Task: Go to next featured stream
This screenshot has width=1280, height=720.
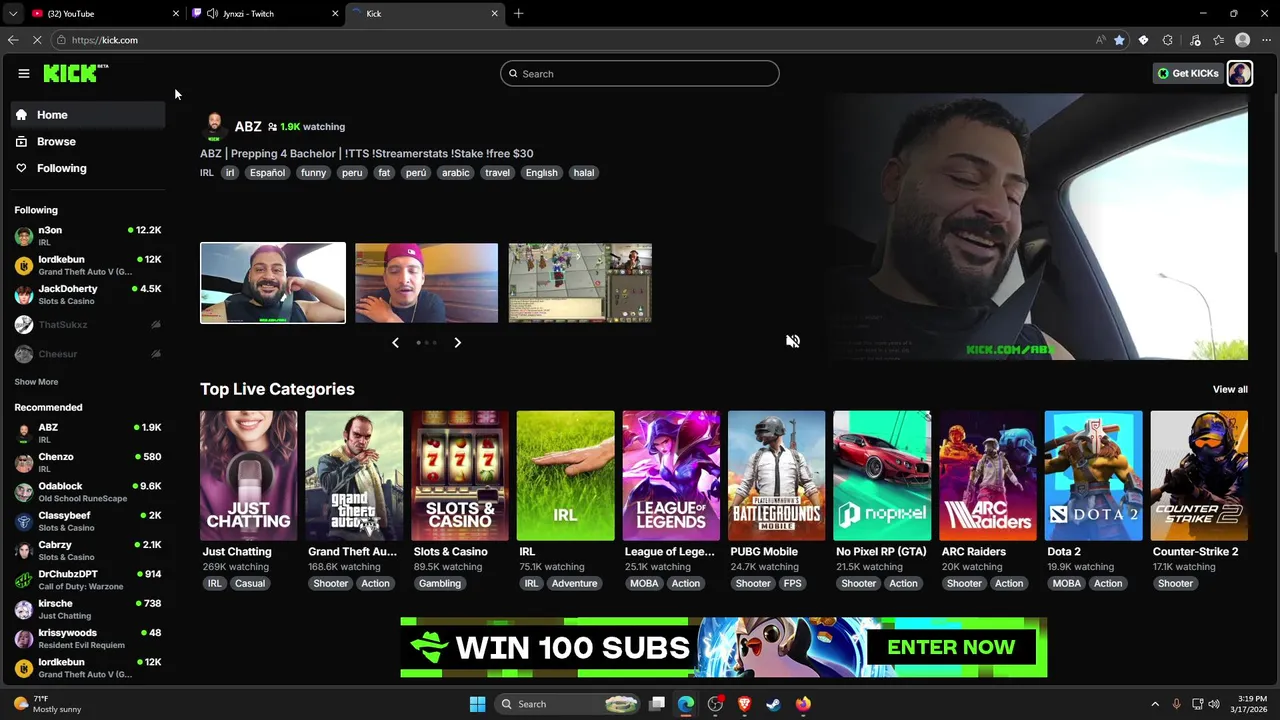Action: point(458,342)
